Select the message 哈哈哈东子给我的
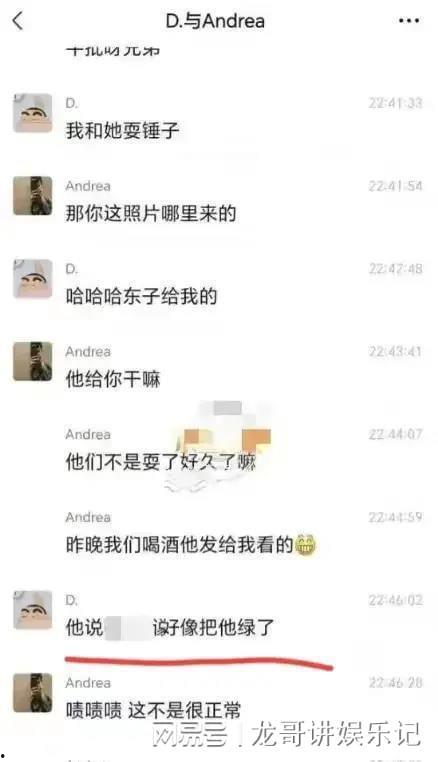The image size is (438, 762). (141, 296)
